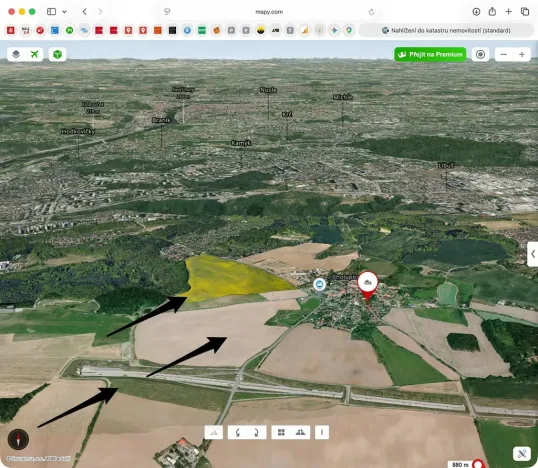Reset north using the compass
The image size is (538, 468).
pos(18,439)
